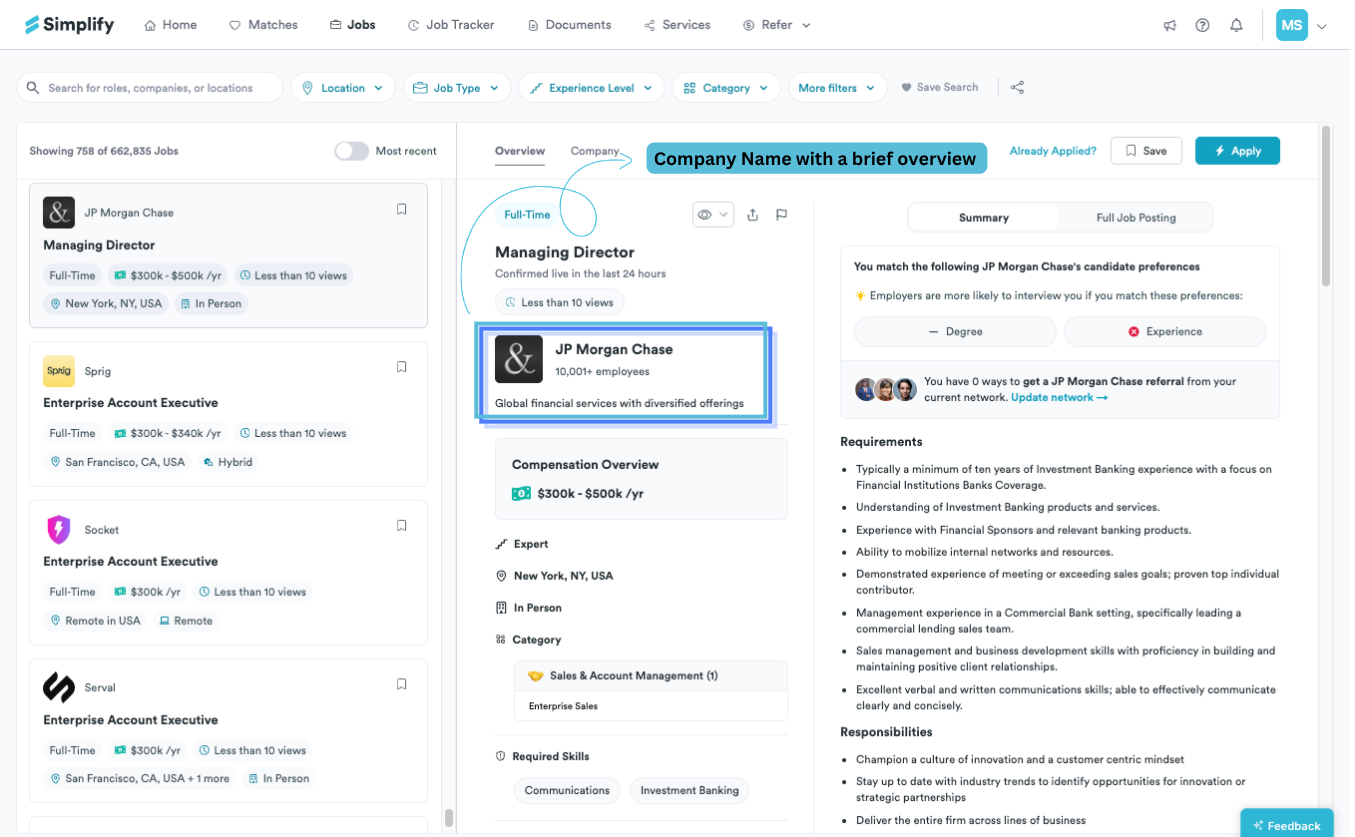
Task: Bookmark the JP Morgan Chase Managing Director job
Action: [402, 210]
